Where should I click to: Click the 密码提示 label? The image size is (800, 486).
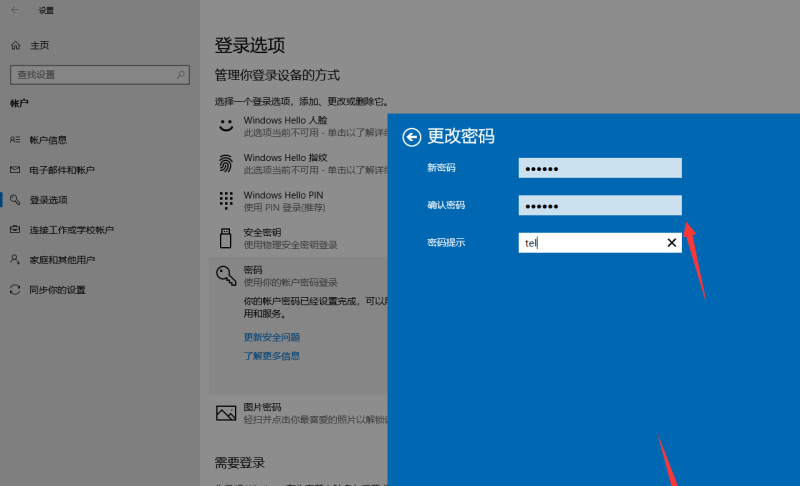(x=446, y=243)
